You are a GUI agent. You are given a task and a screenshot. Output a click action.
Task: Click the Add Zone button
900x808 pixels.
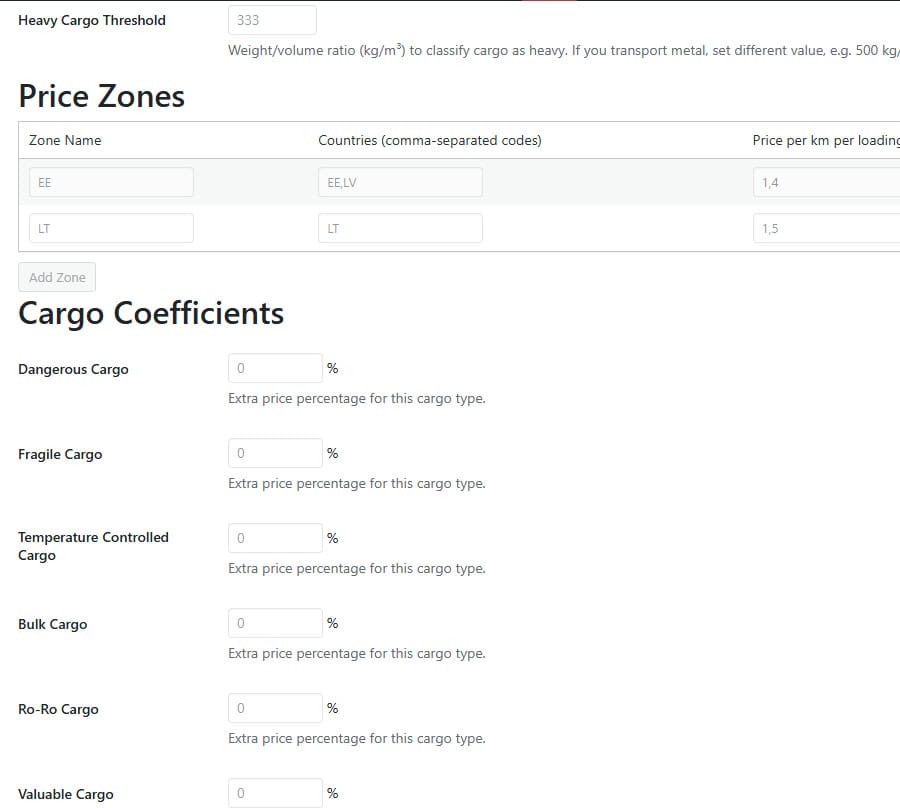point(57,277)
